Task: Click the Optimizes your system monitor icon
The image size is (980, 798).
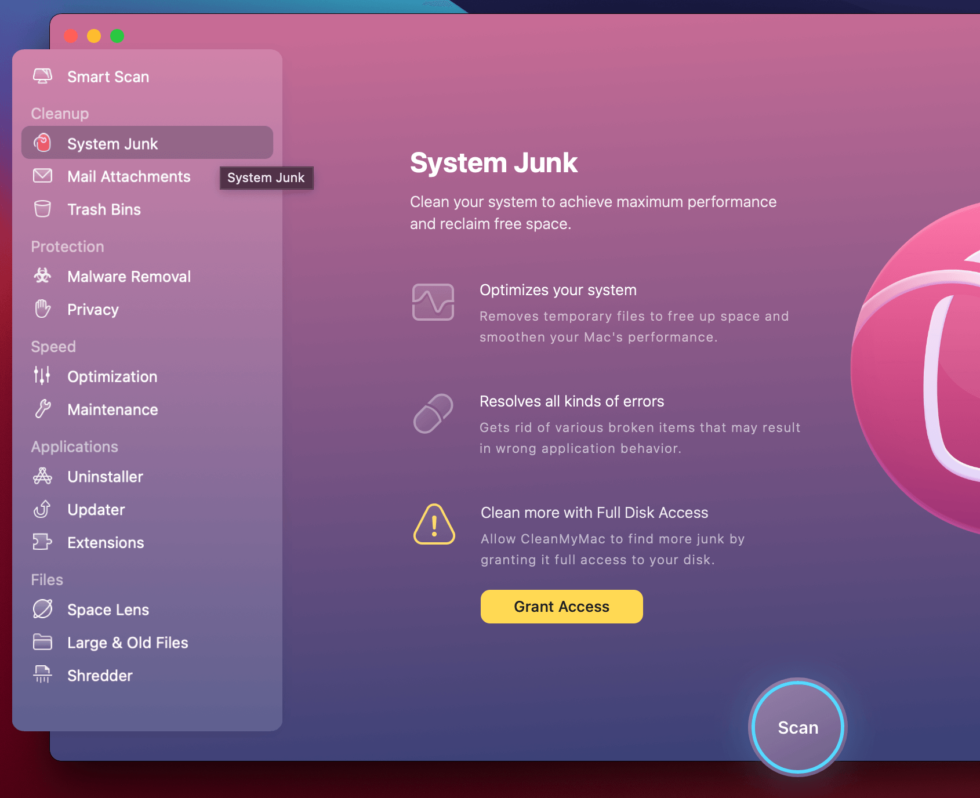Action: 433,302
